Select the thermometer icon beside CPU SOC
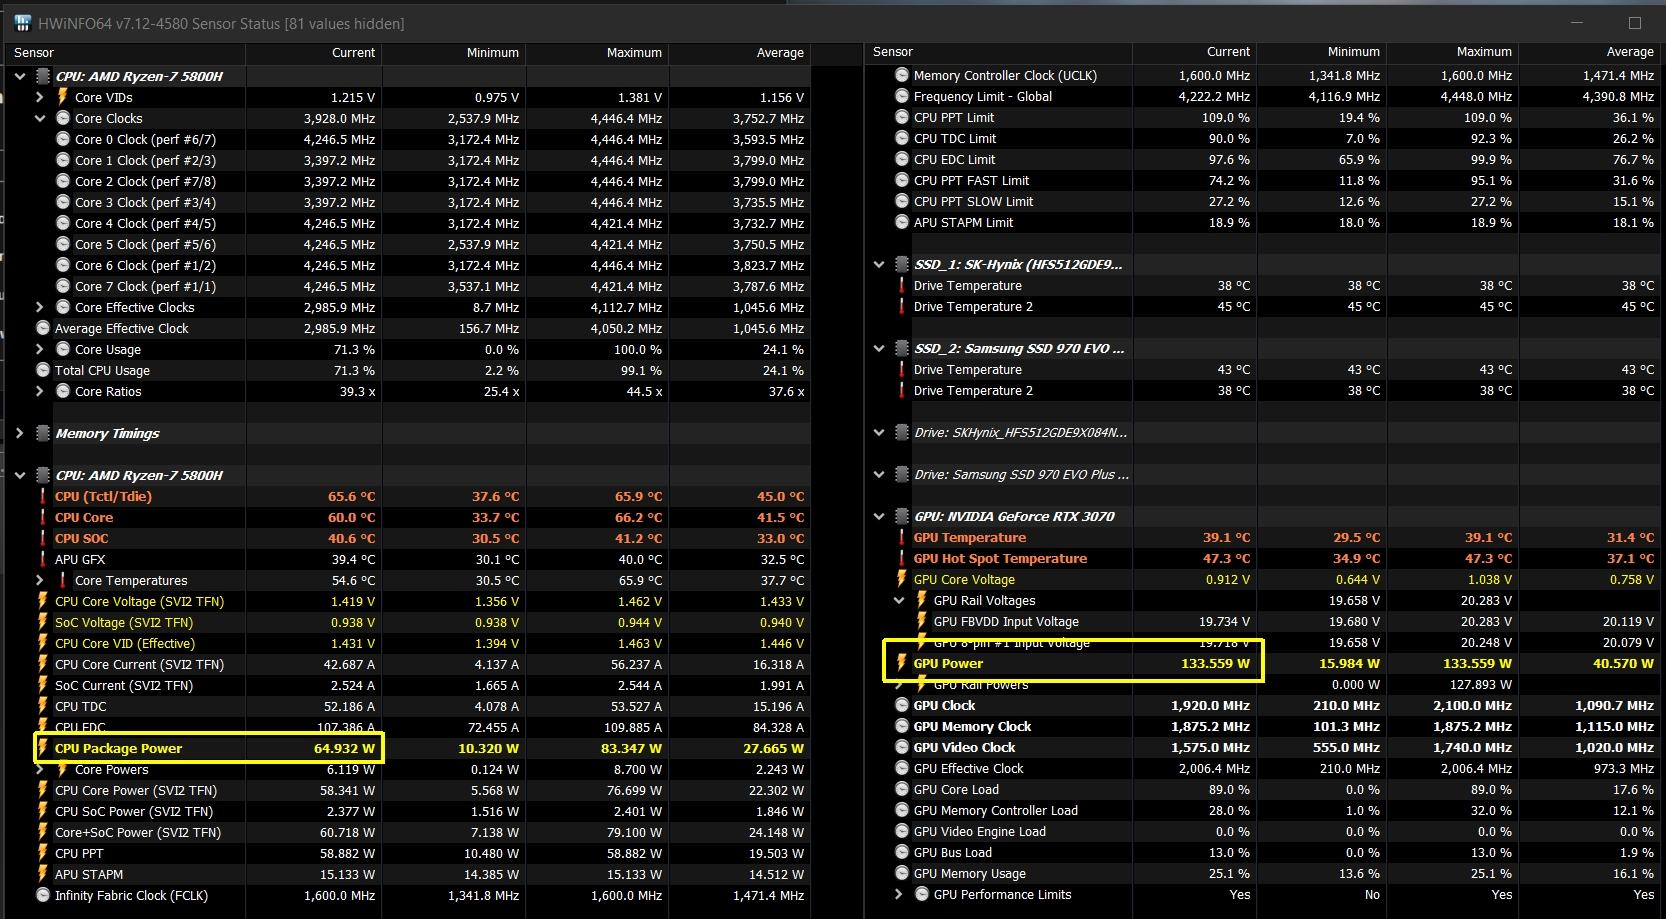Viewport: 1666px width, 919px height. pos(43,538)
